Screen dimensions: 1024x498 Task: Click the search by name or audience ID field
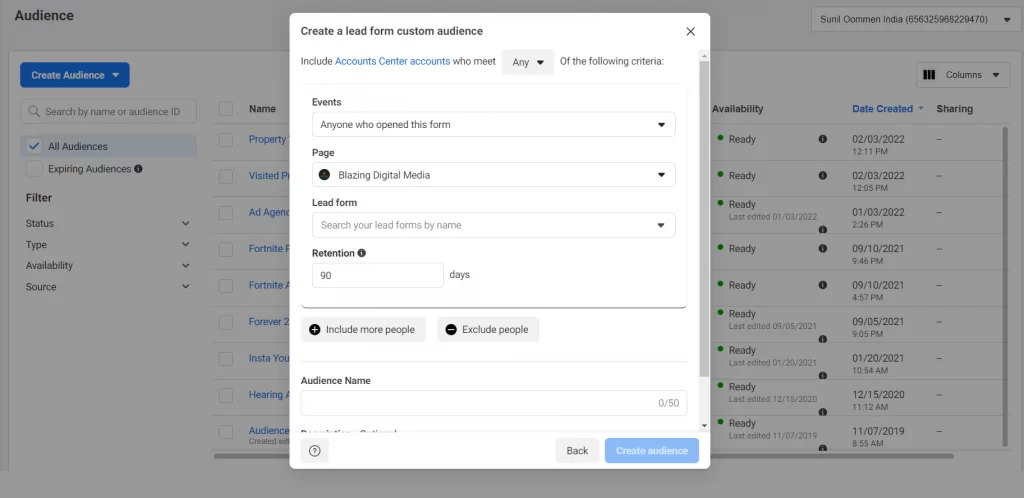point(108,112)
